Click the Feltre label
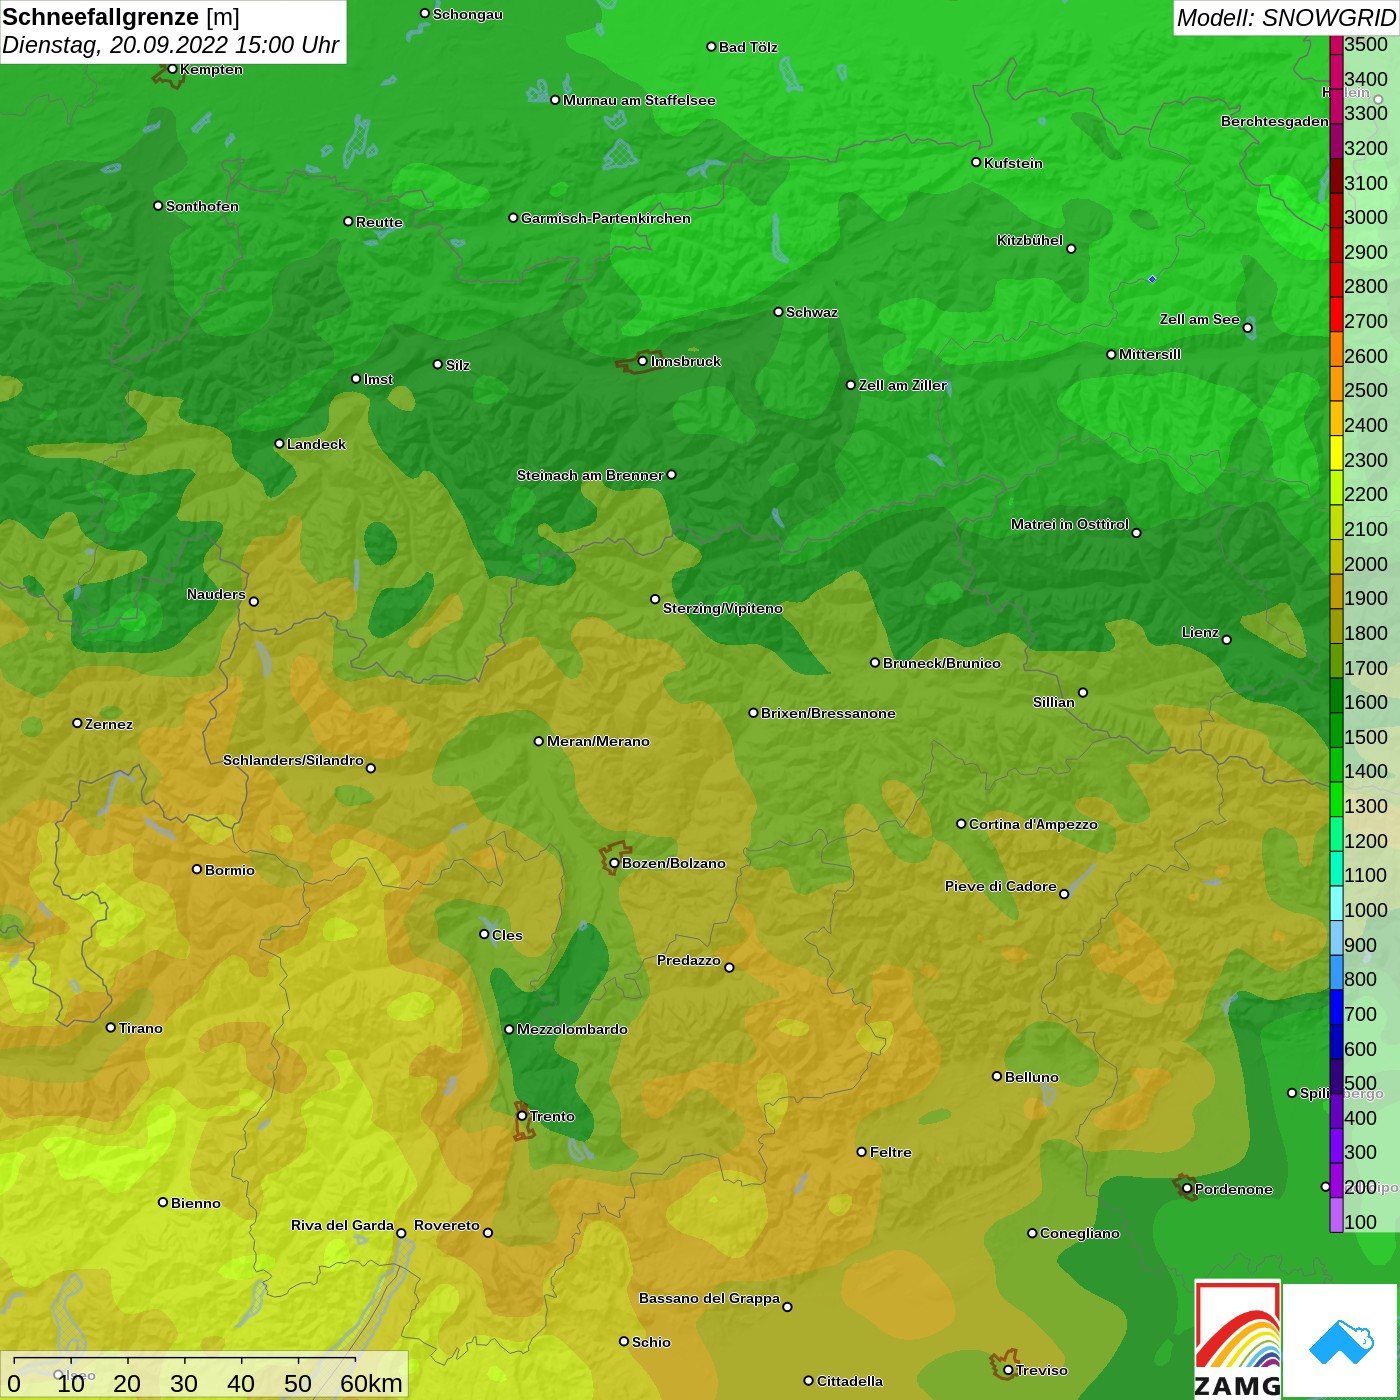 [891, 1152]
